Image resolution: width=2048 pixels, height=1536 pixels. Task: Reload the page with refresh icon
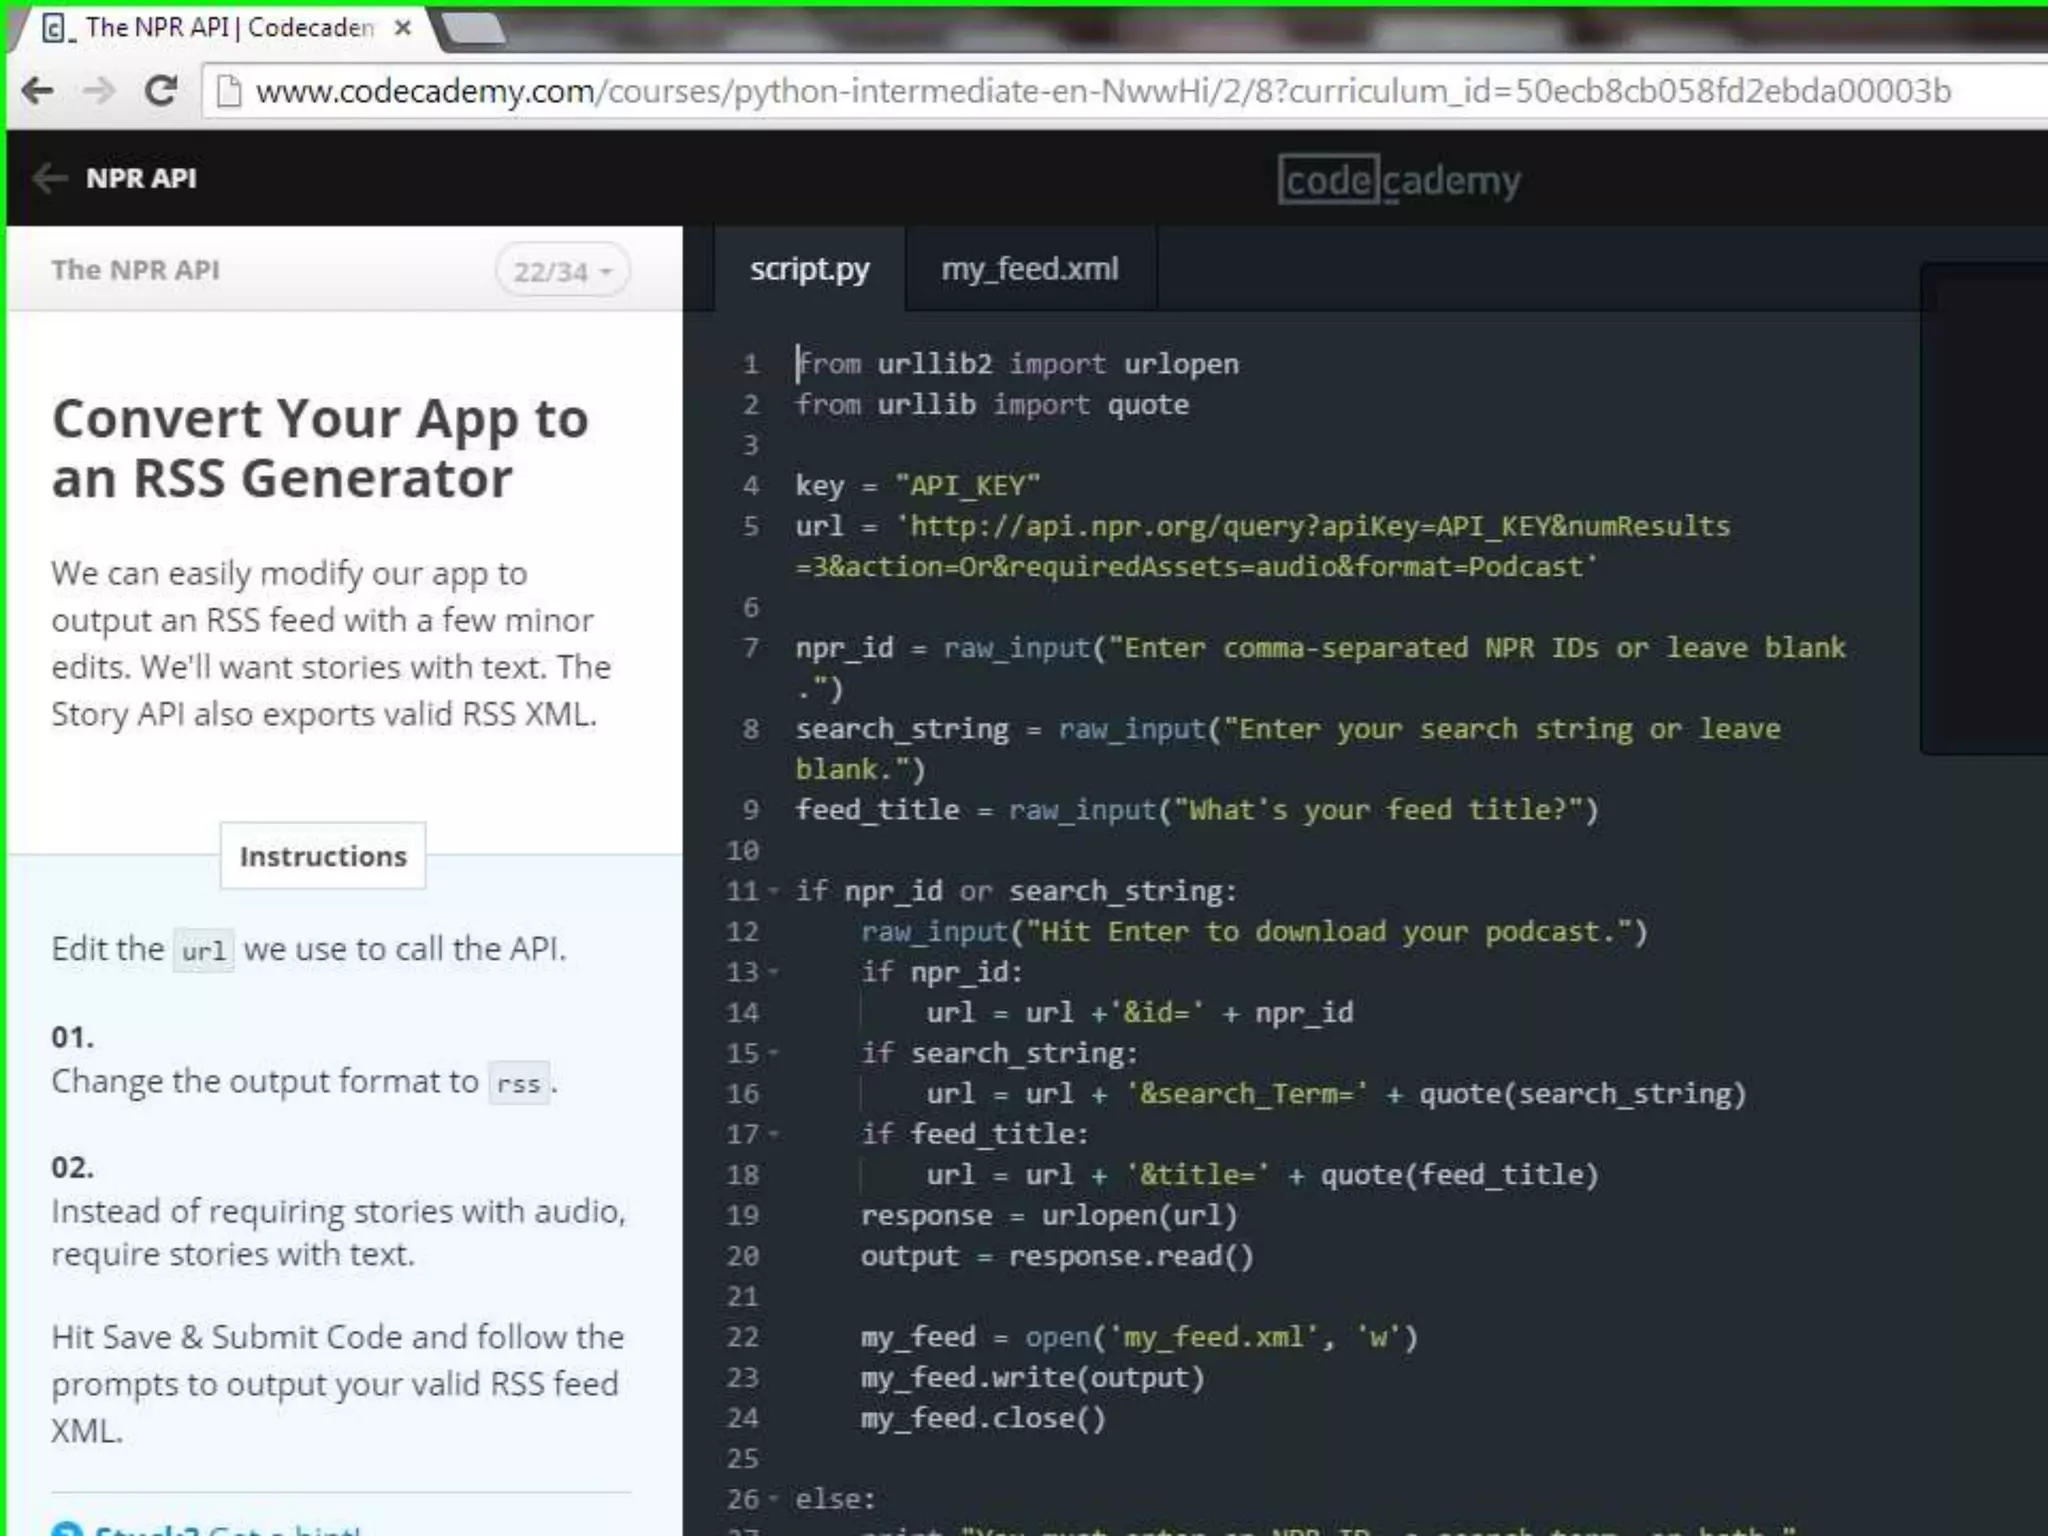click(160, 91)
